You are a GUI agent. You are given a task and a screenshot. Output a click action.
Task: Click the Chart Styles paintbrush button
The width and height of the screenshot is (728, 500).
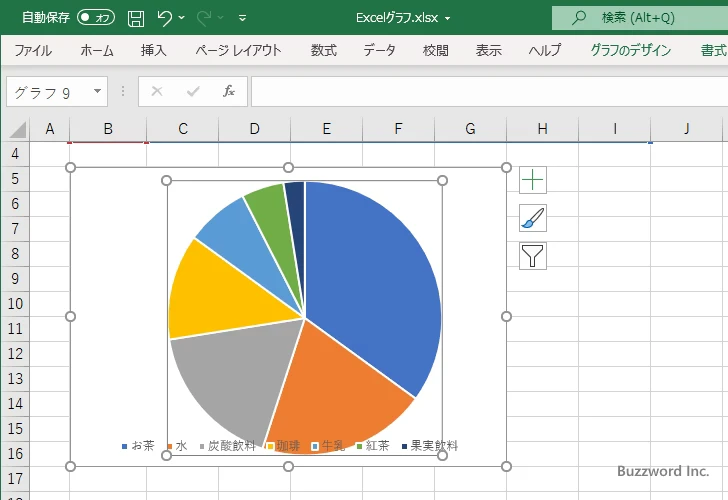coord(533,218)
